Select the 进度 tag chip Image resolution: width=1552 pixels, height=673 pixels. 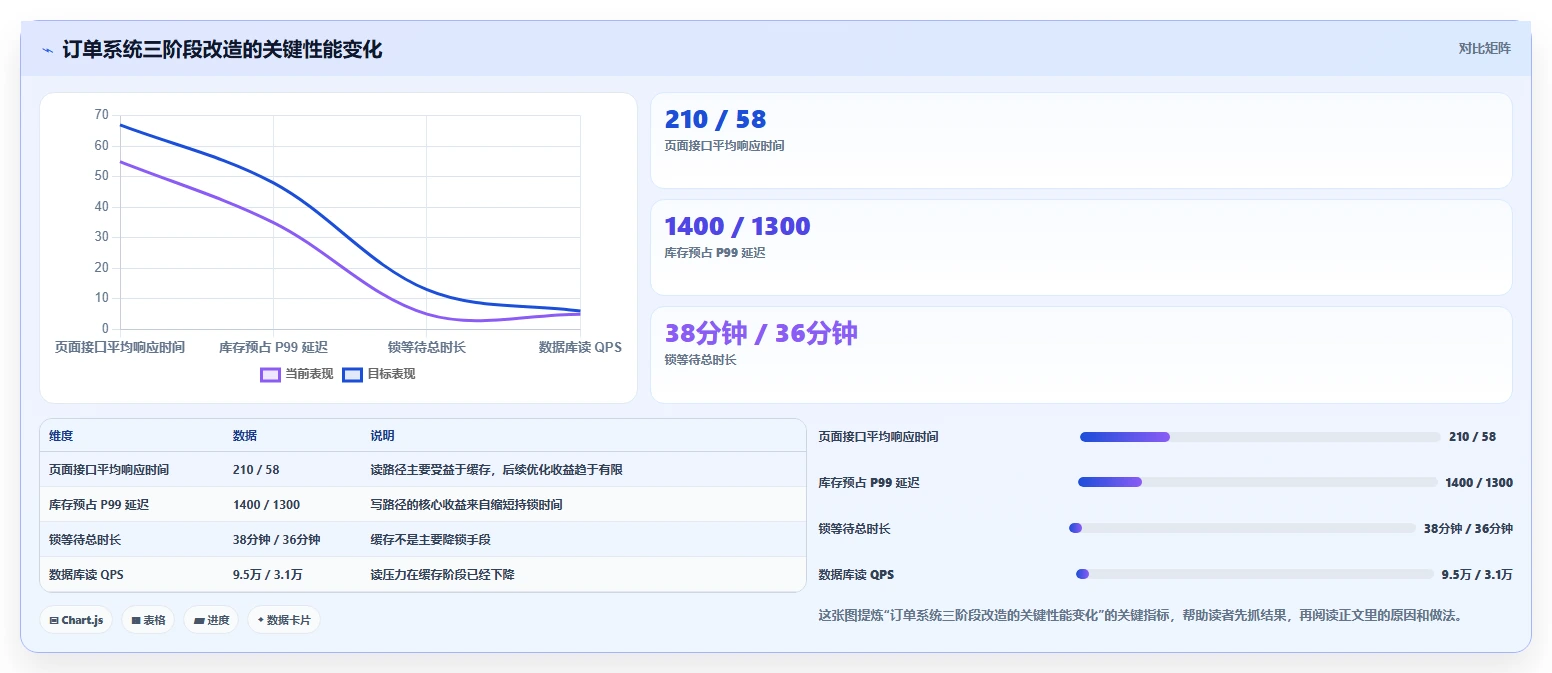211,620
